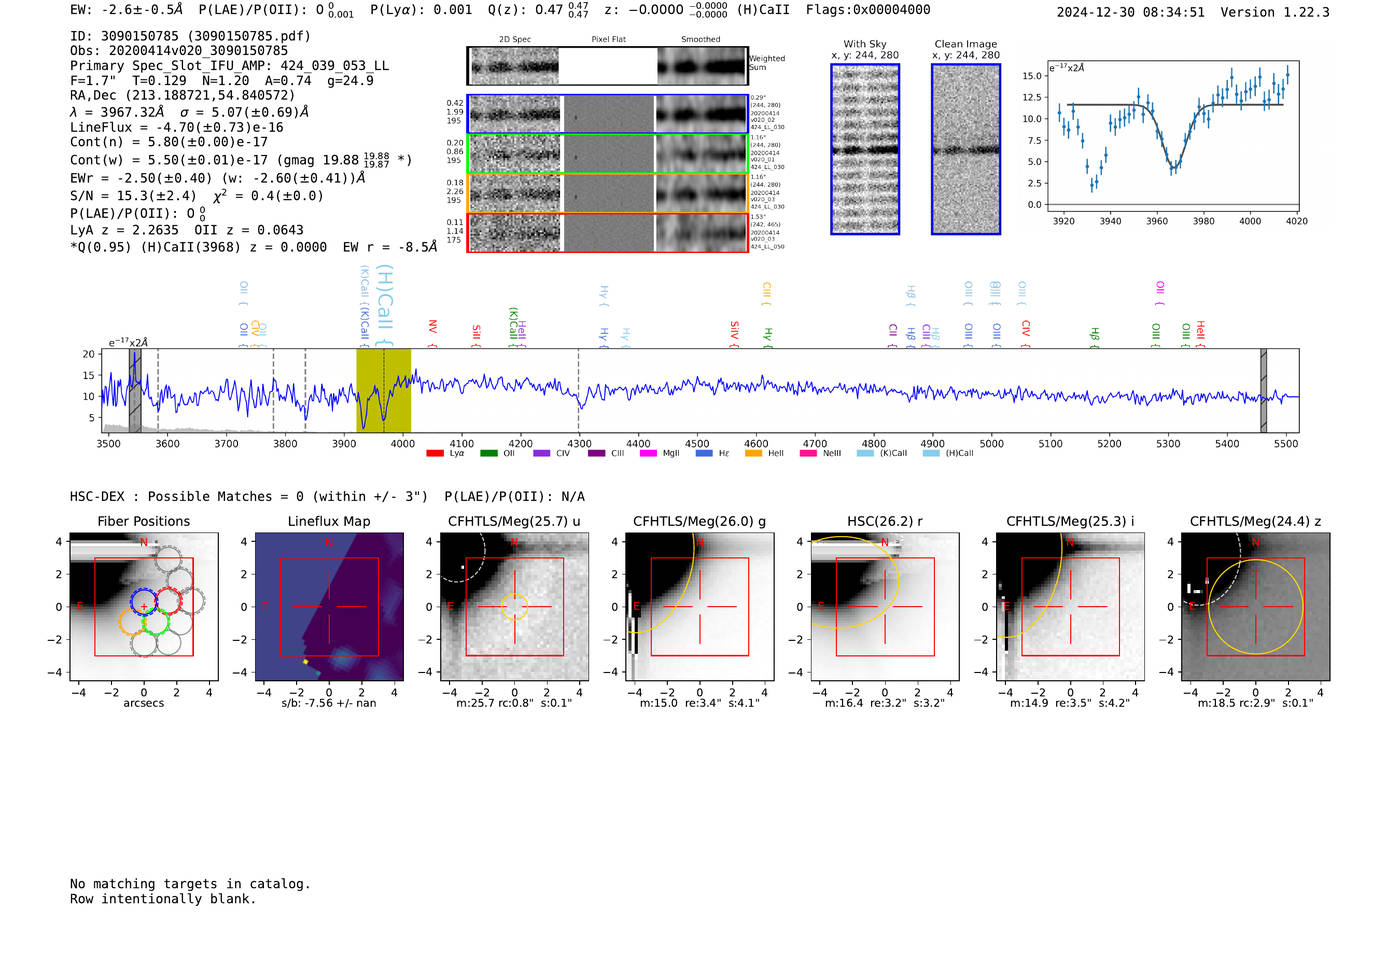1400x953 pixels.
Task: Open the Fiber Positions thumbnail
Action: pos(143,607)
